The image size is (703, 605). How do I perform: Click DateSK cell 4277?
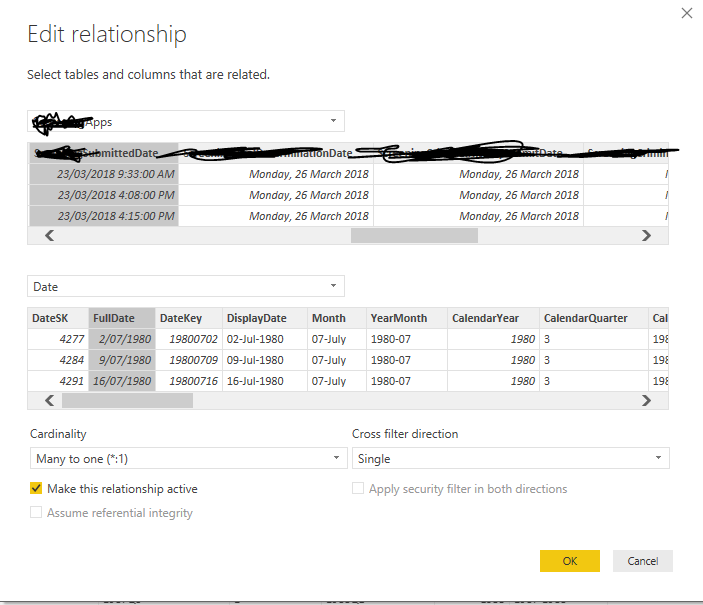pos(58,339)
